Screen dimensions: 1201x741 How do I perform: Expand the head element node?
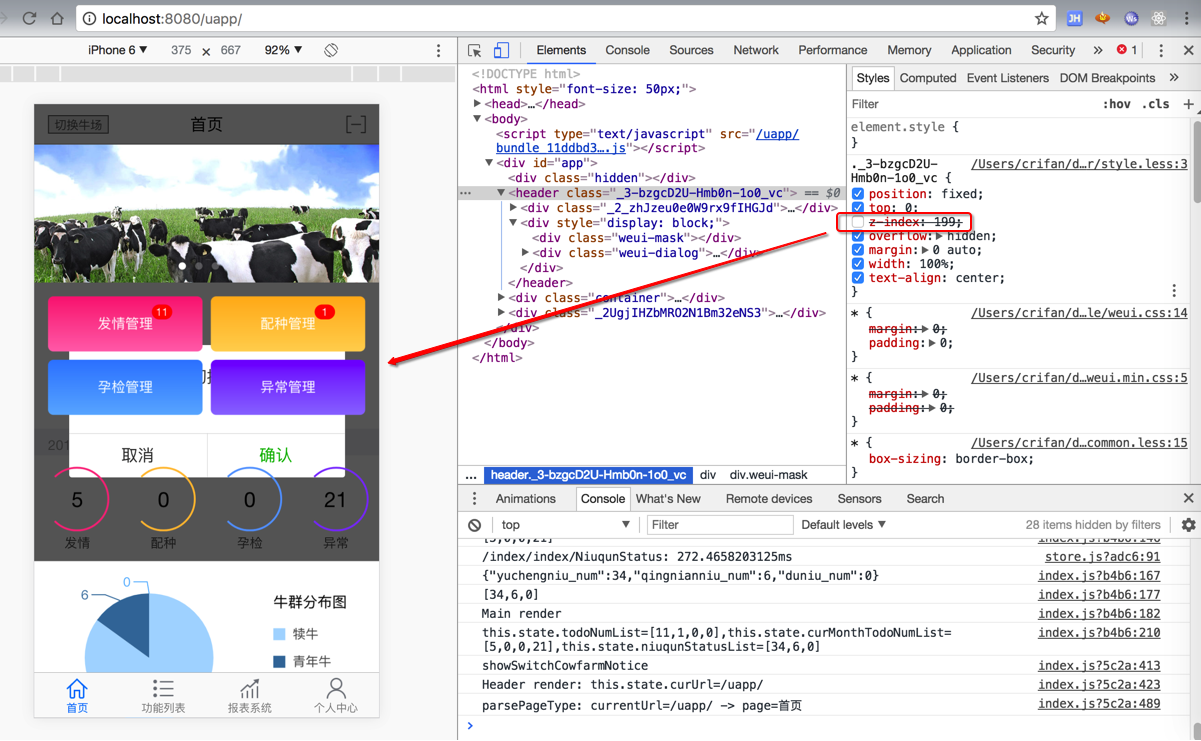(477, 104)
